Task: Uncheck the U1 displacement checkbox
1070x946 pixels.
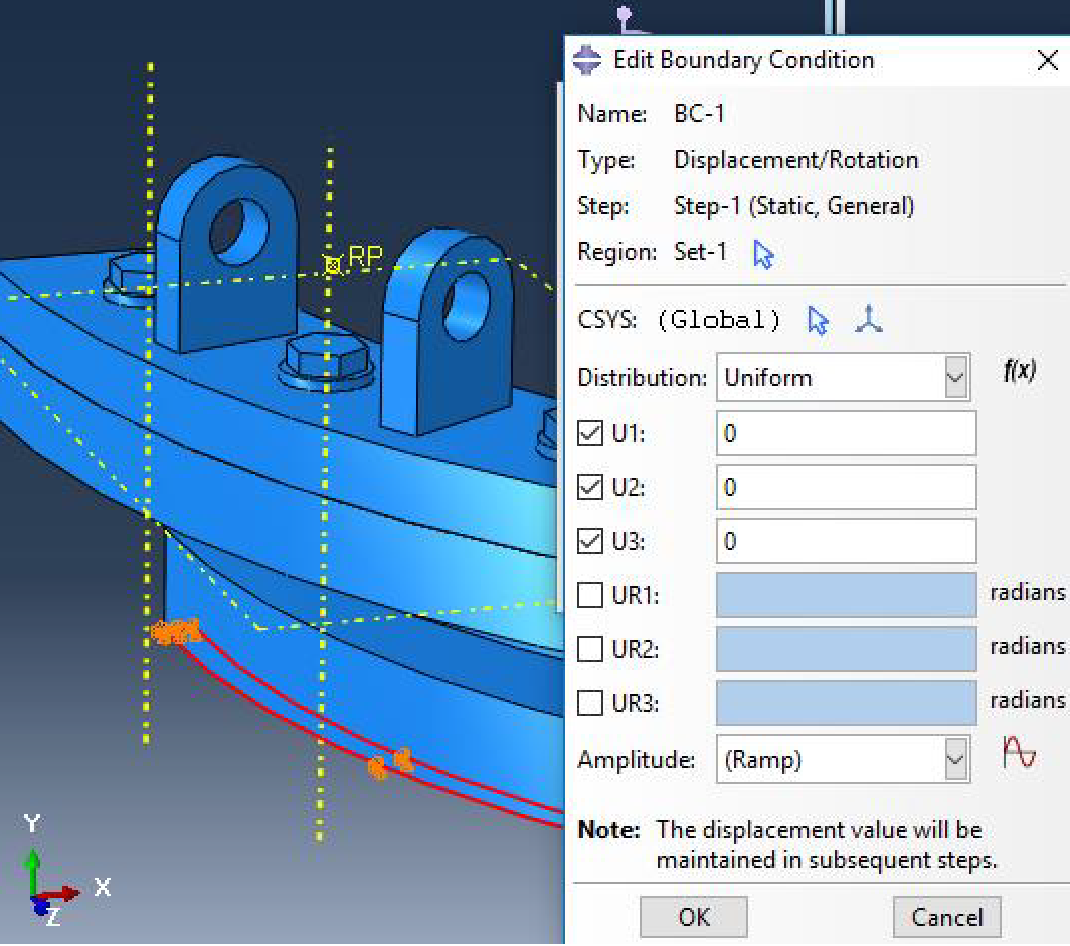Action: tap(590, 433)
